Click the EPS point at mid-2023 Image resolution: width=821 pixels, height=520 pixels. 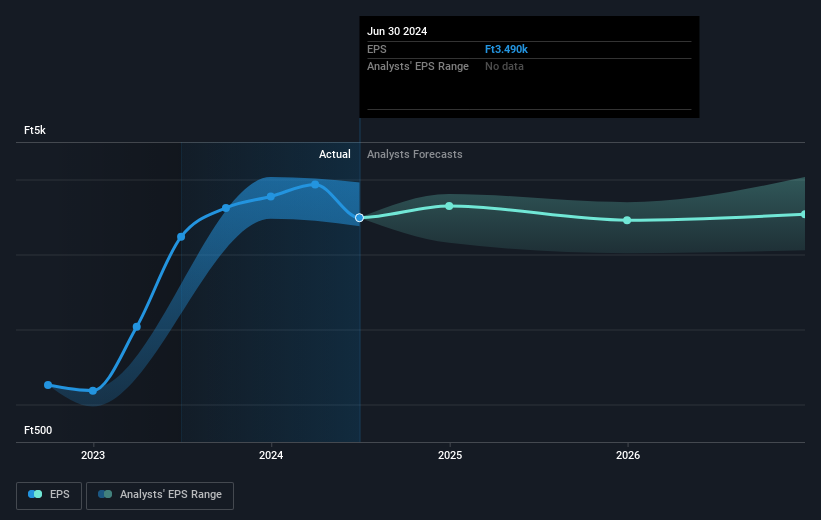click(x=181, y=237)
